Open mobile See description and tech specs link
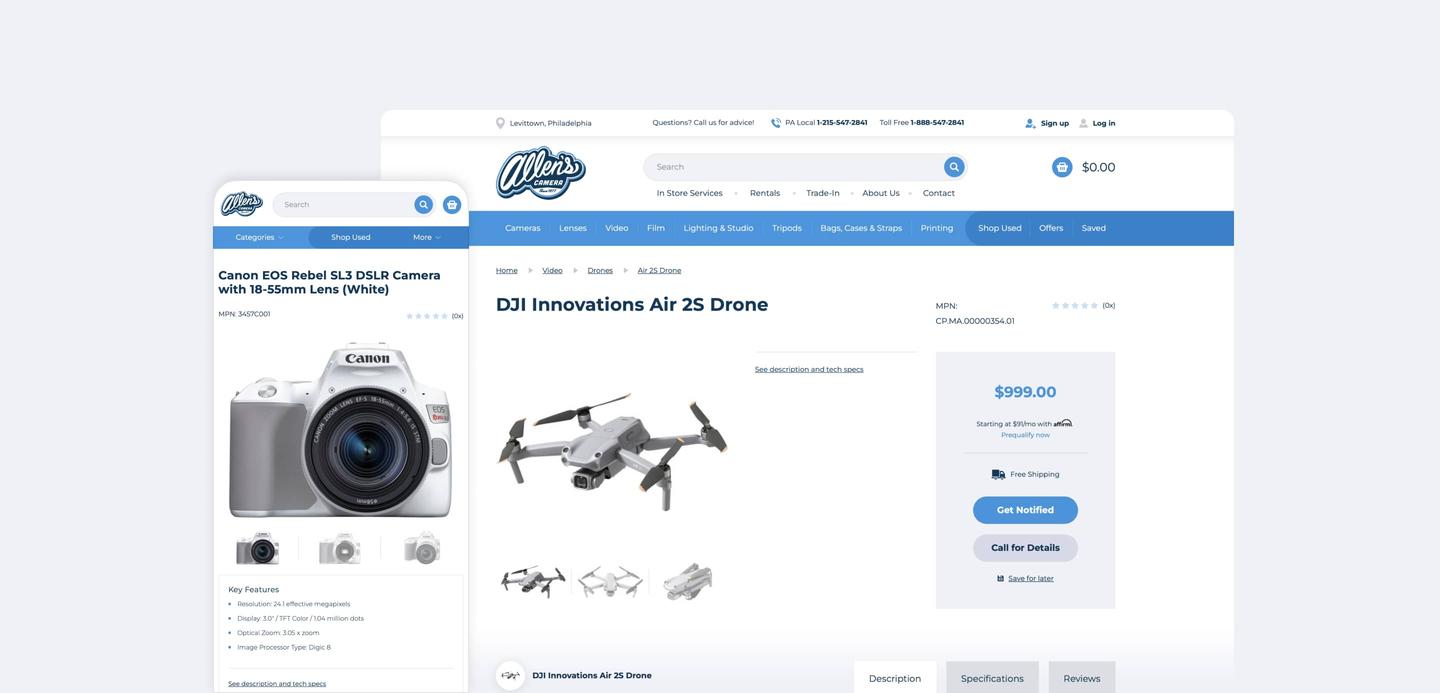The image size is (1440, 693). click(277, 684)
